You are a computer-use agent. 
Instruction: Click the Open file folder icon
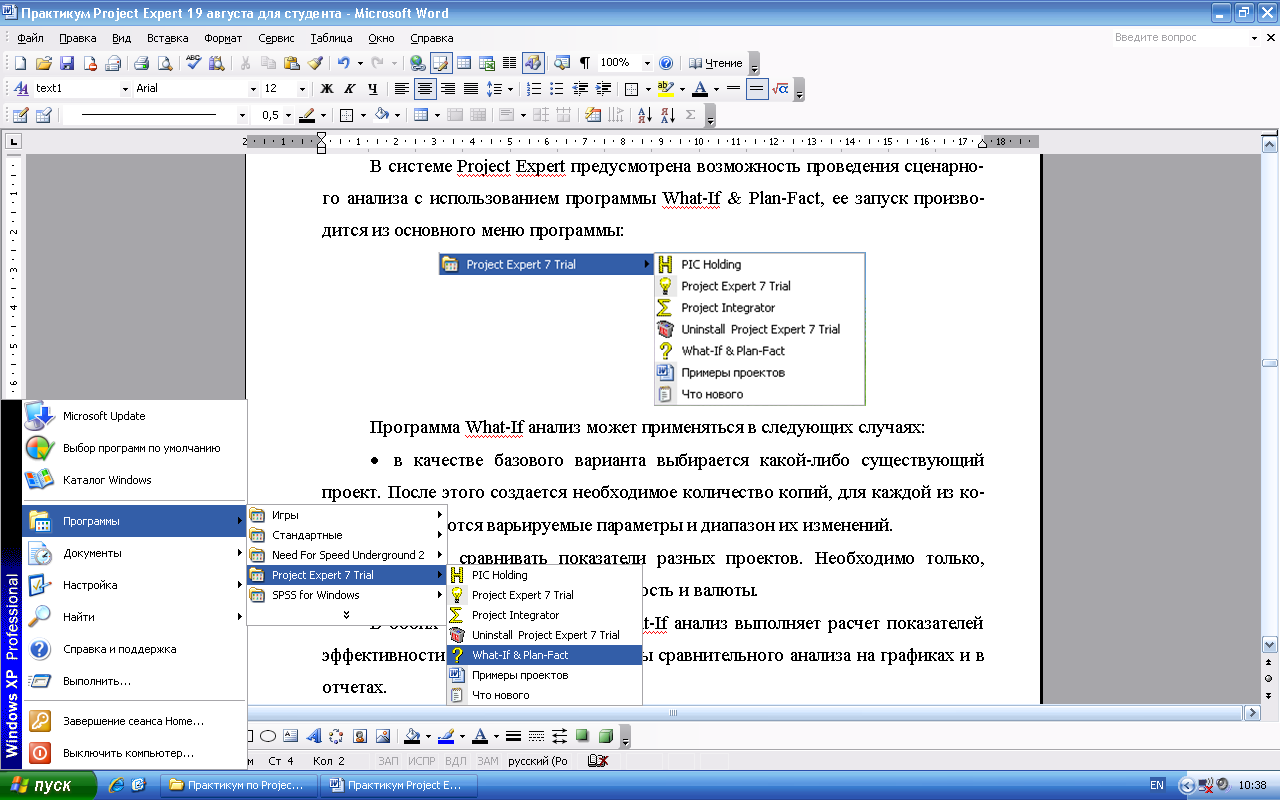(44, 63)
